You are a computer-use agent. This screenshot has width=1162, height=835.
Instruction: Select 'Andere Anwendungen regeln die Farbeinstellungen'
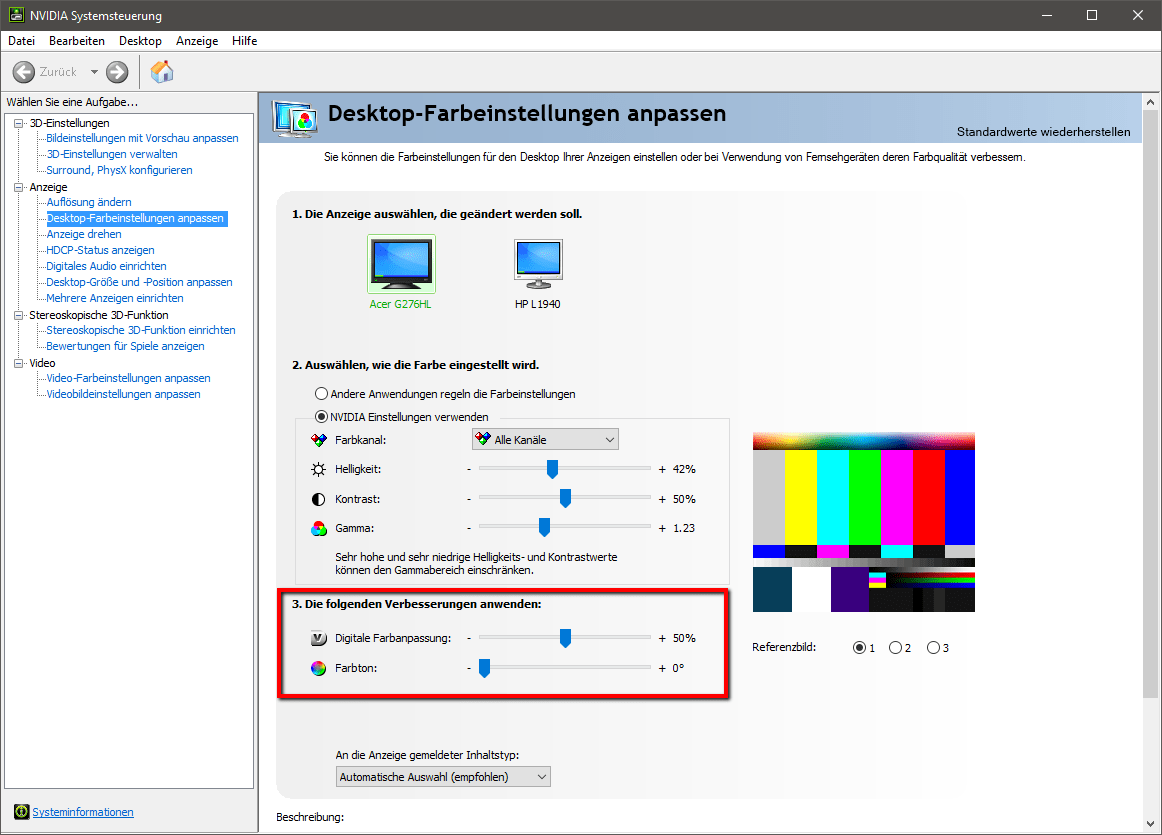click(x=322, y=393)
